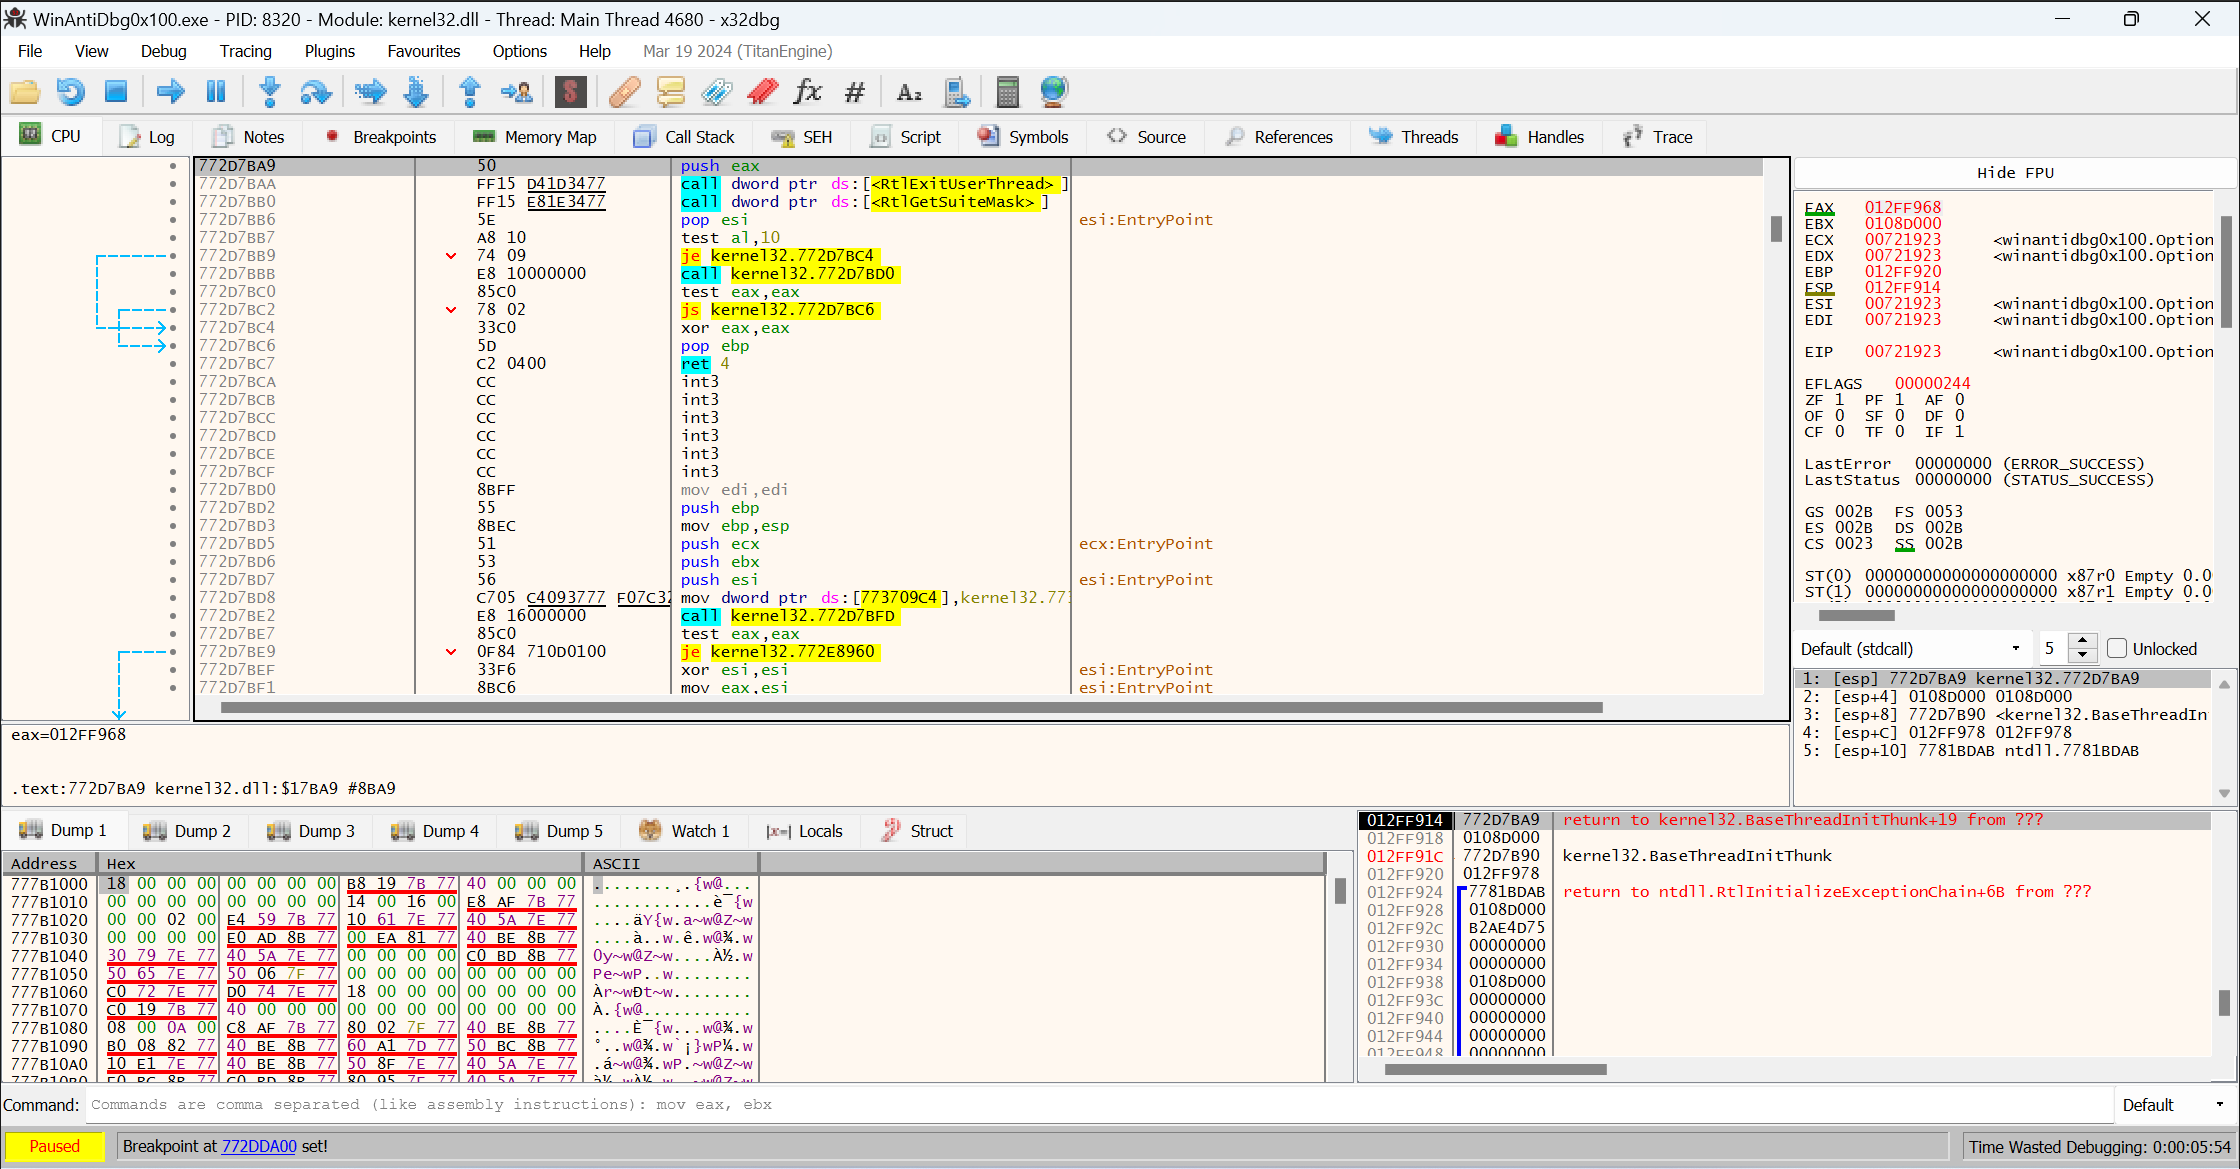Click the hash (#) toolbar icon

(854, 92)
